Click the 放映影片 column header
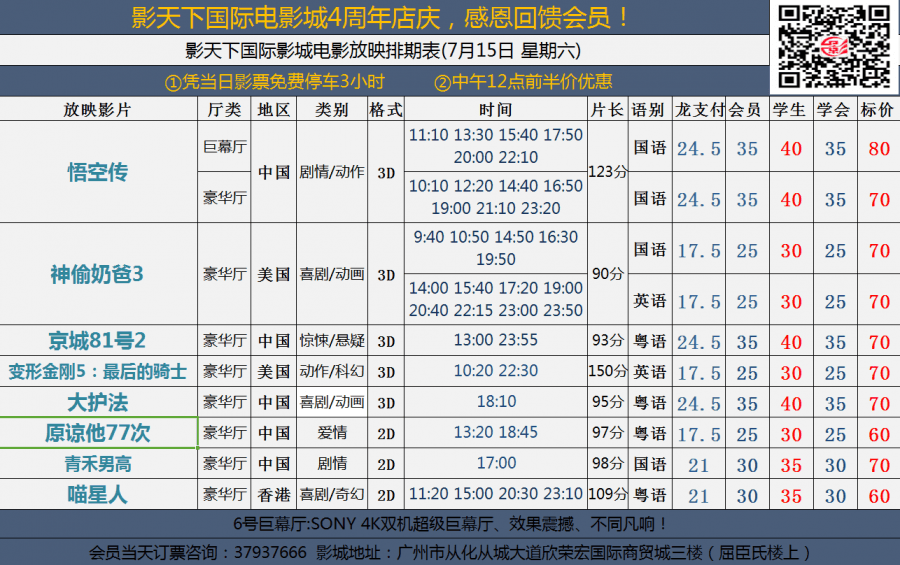The image size is (900, 565). click(x=98, y=110)
